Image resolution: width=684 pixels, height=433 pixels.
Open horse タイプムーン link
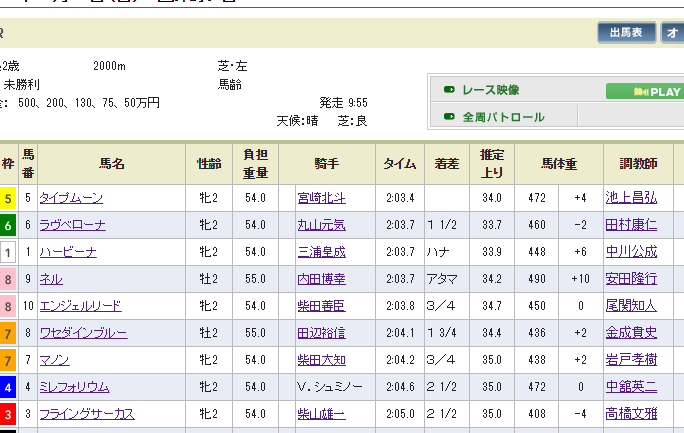tap(71, 198)
